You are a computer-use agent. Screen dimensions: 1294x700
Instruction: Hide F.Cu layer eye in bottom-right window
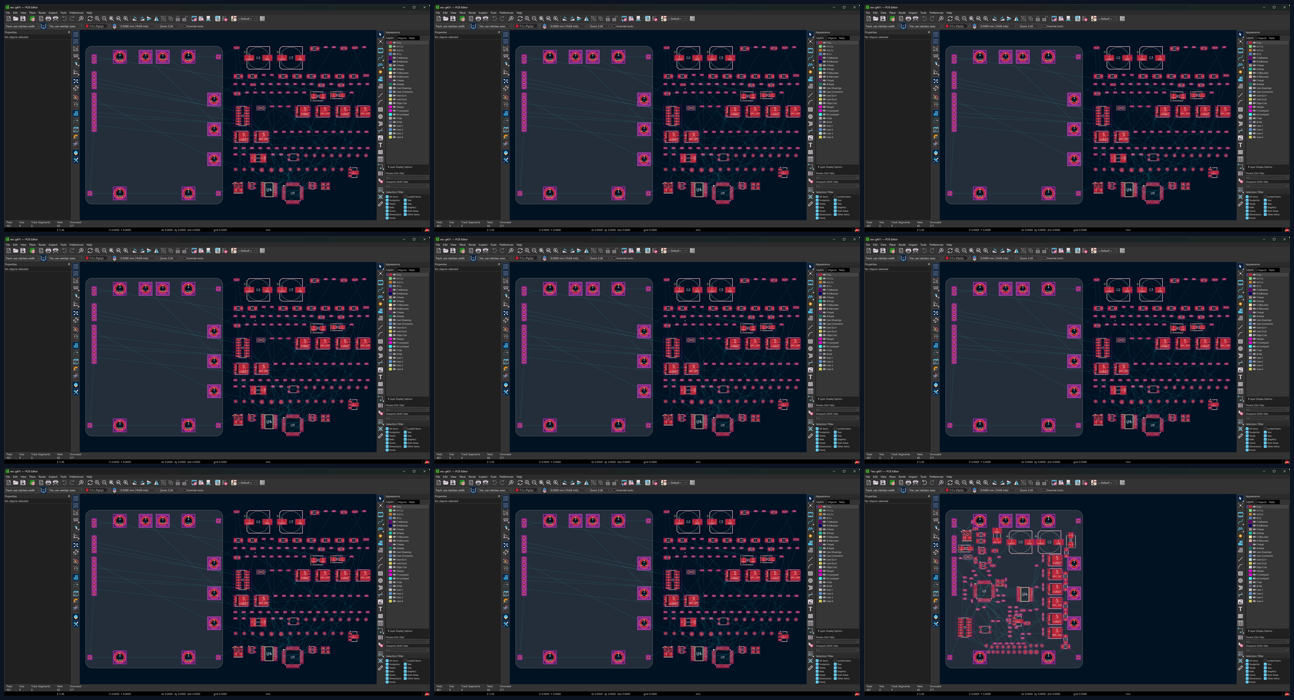click(x=1254, y=506)
